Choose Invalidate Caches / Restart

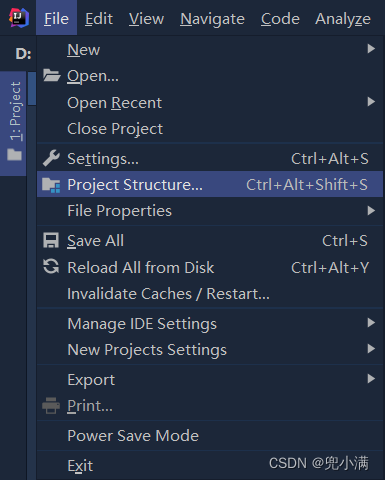coord(210,294)
